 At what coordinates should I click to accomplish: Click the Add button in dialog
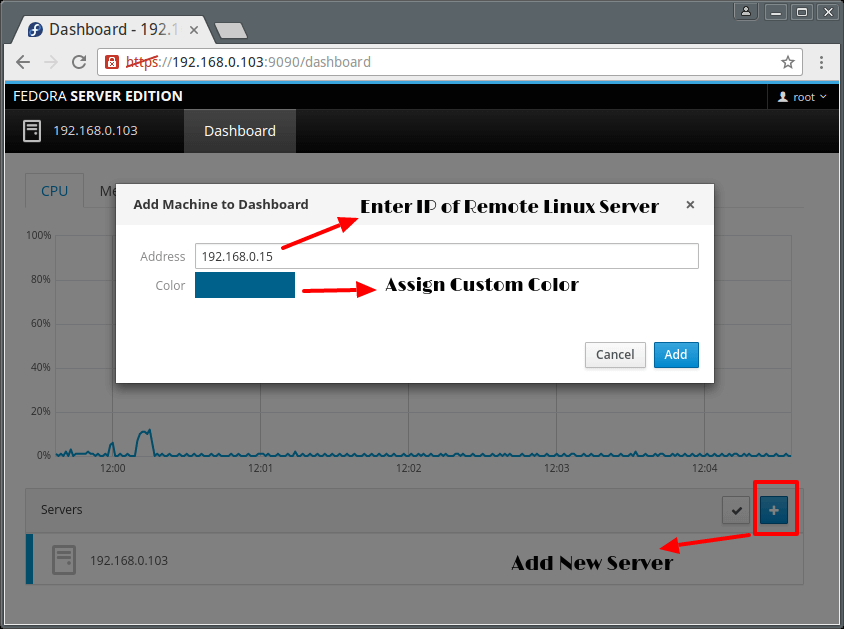676,355
